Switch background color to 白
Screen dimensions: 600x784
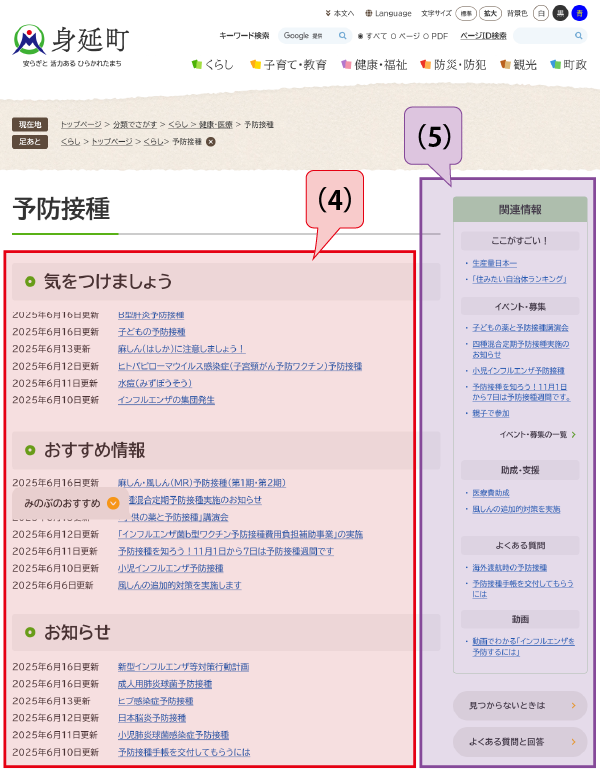click(541, 14)
